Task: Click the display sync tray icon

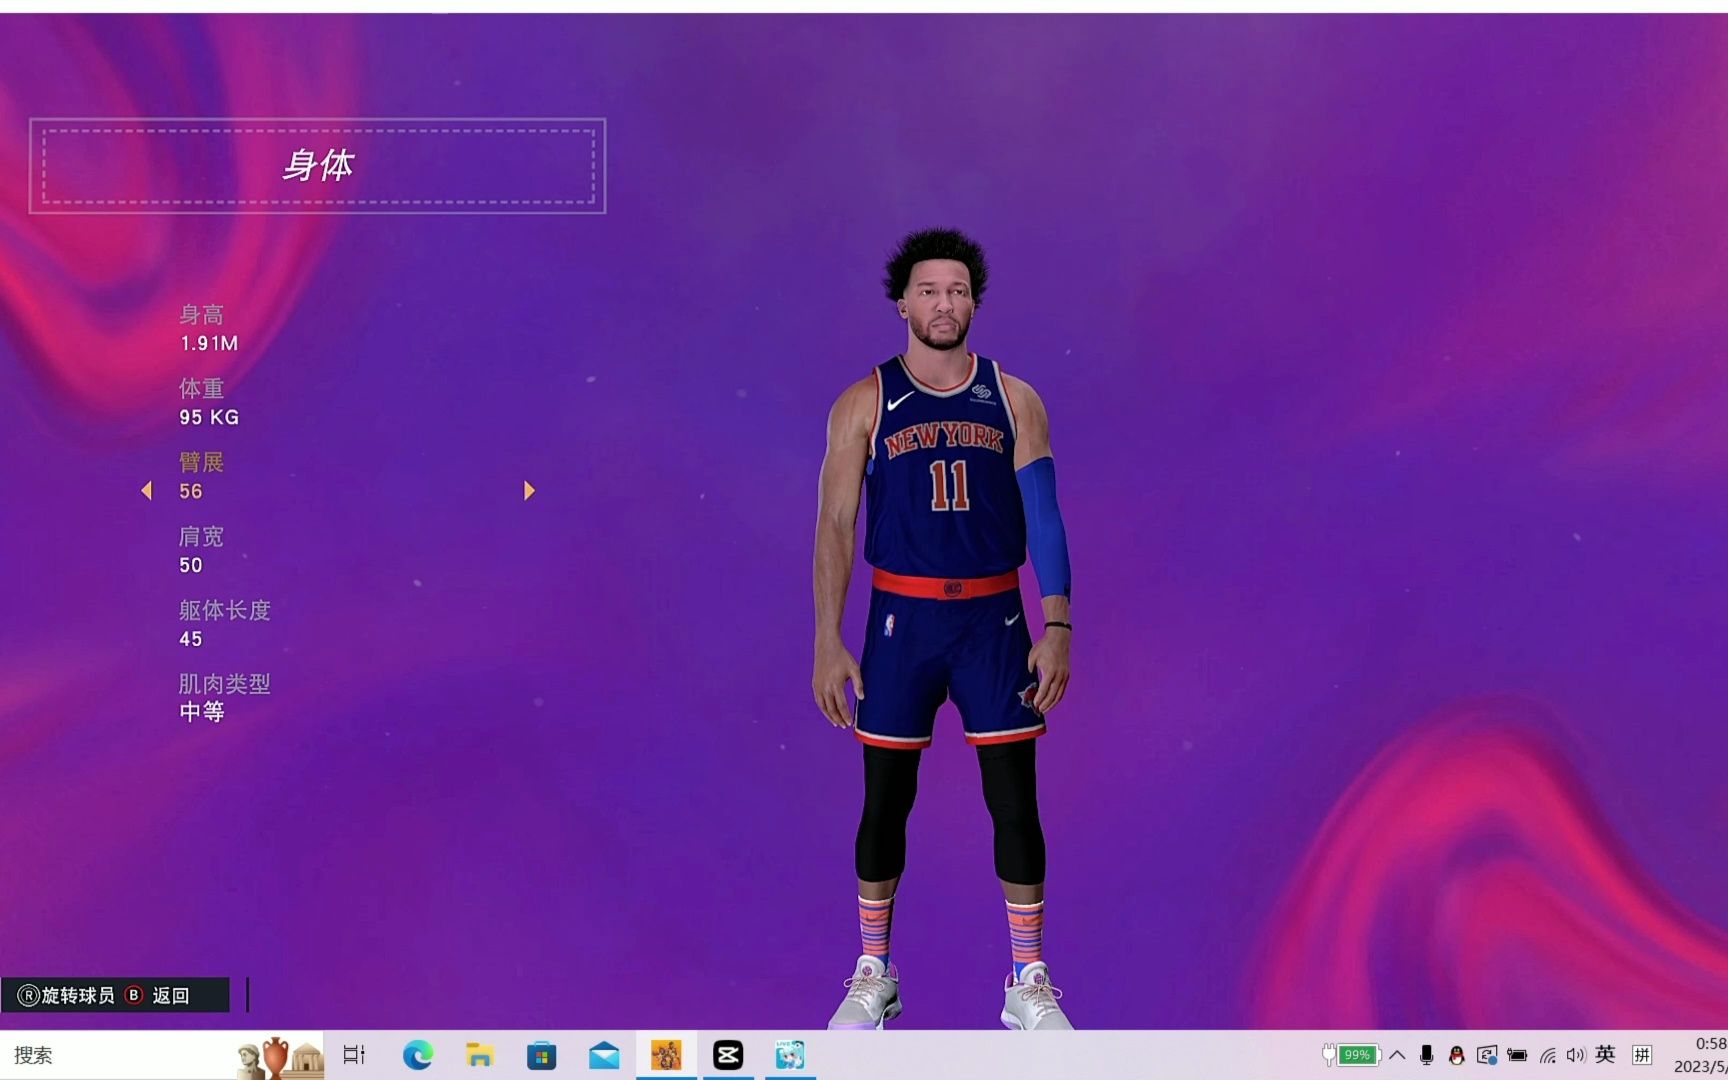Action: pyautogui.click(x=1487, y=1055)
